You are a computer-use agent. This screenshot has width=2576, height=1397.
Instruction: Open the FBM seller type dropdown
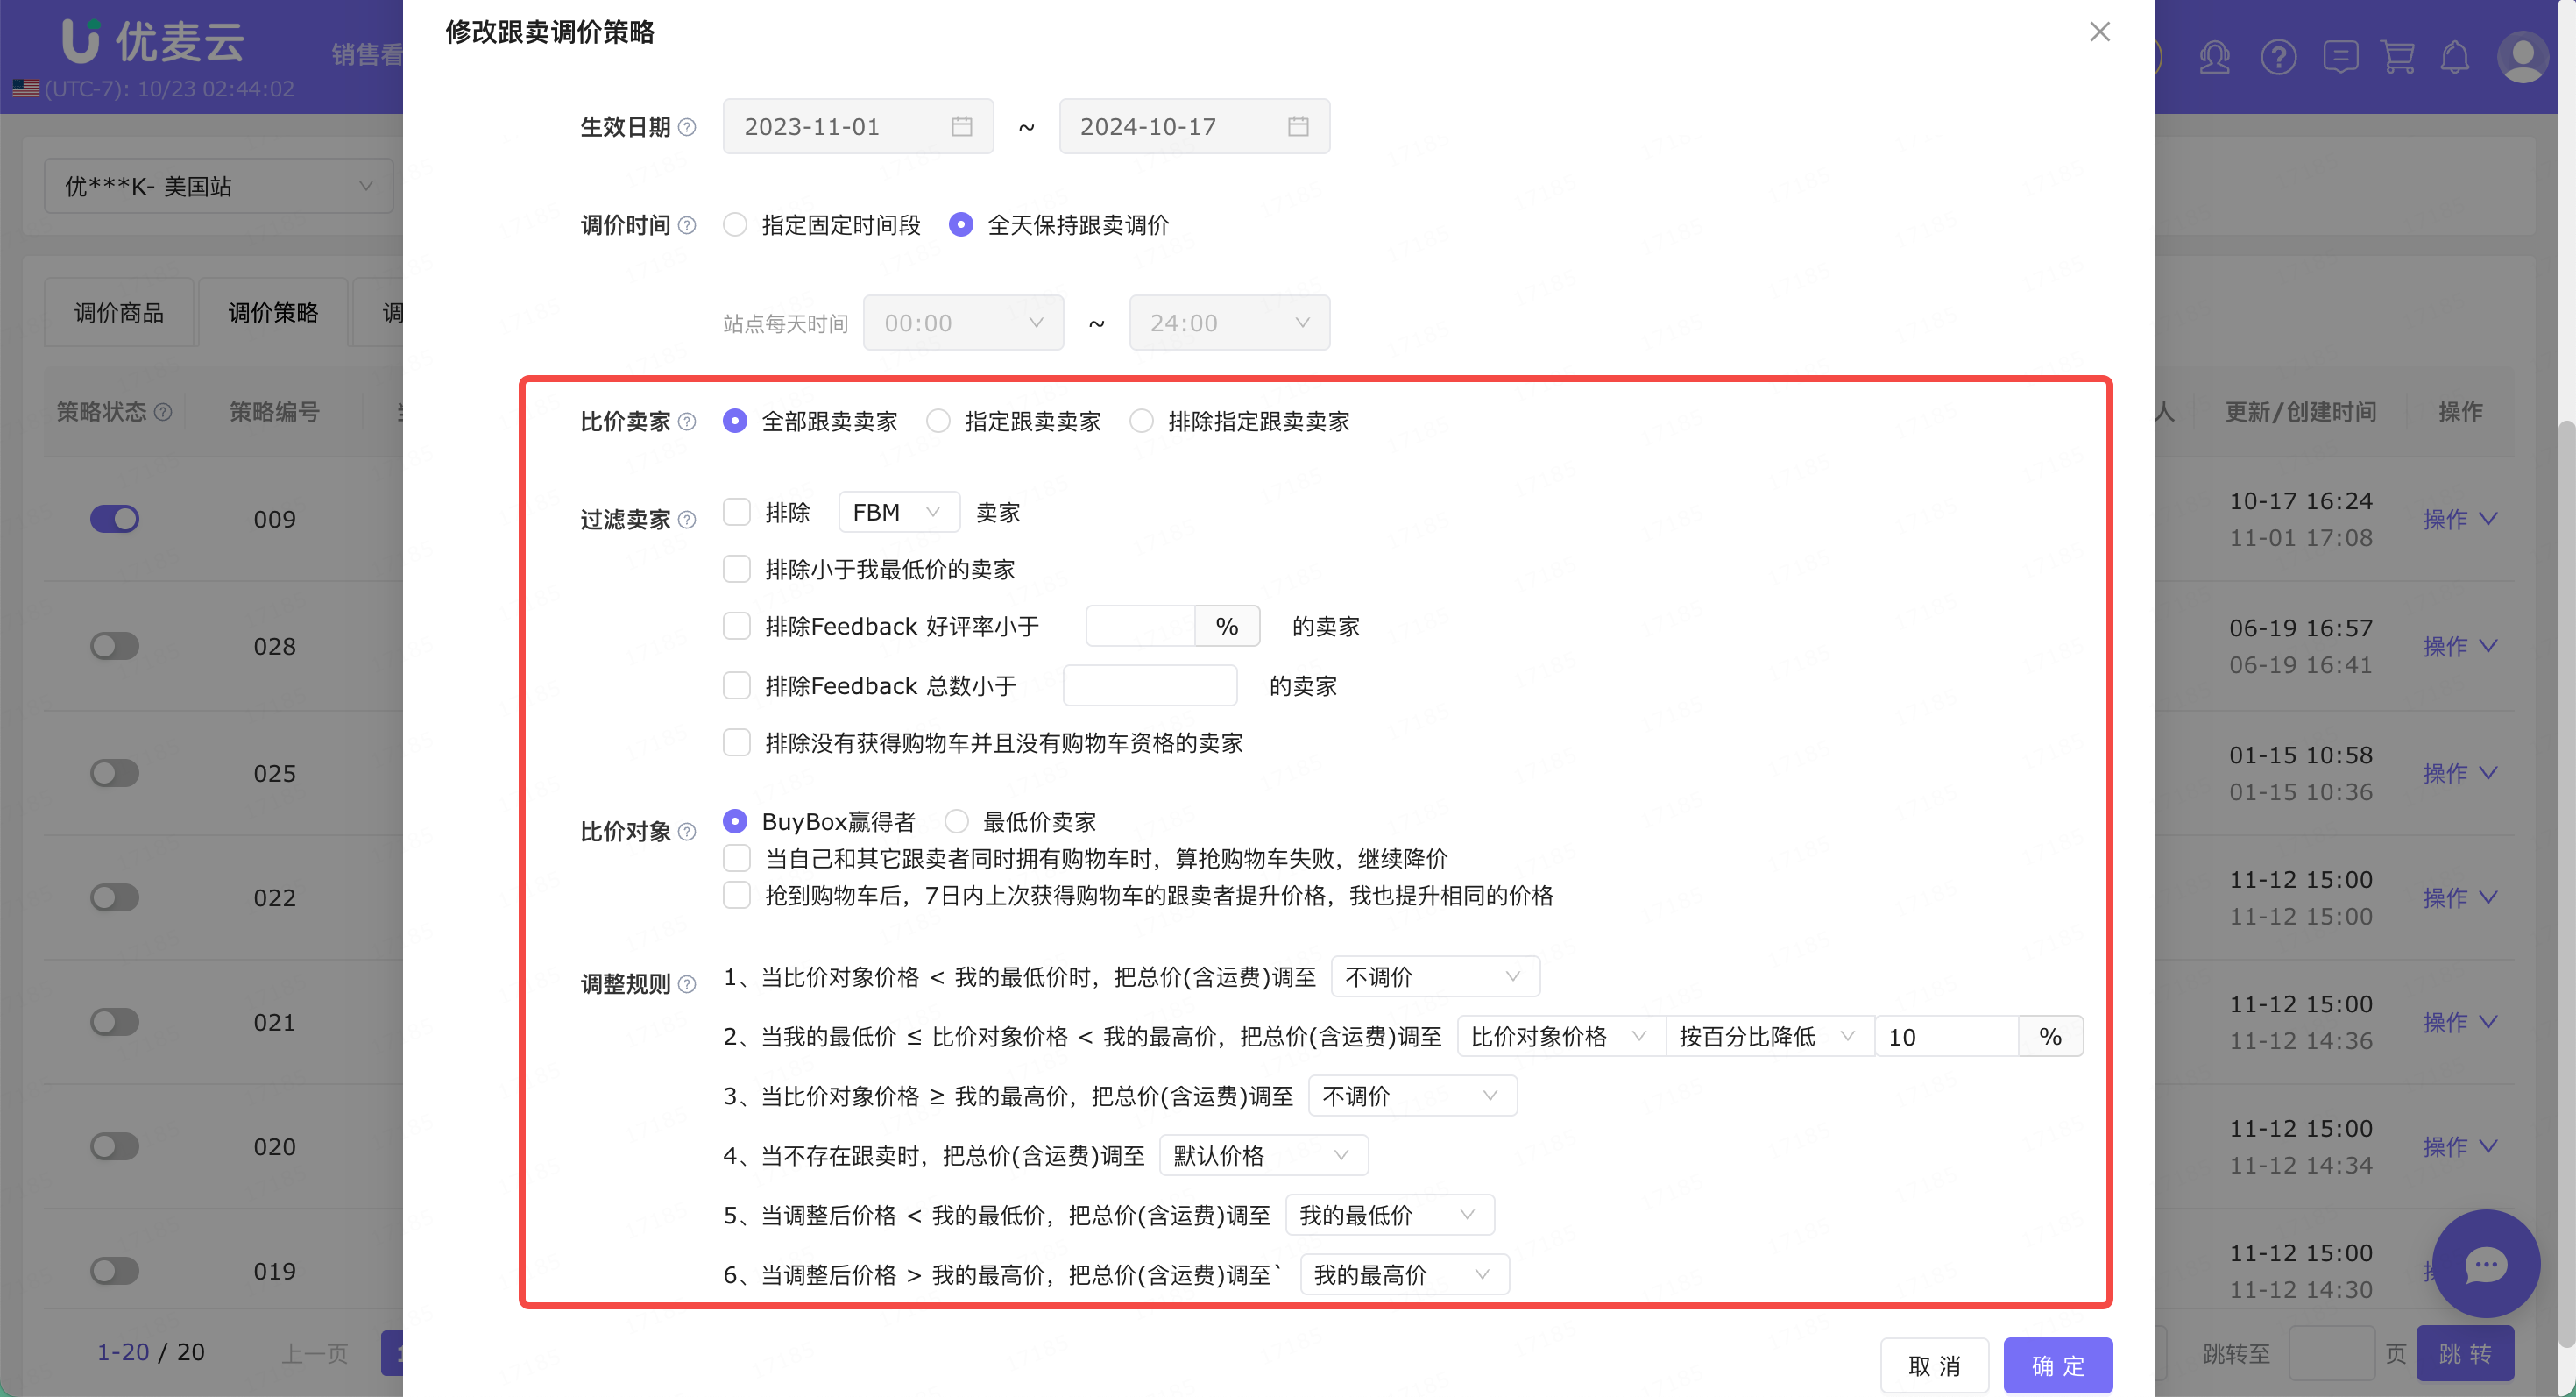897,512
